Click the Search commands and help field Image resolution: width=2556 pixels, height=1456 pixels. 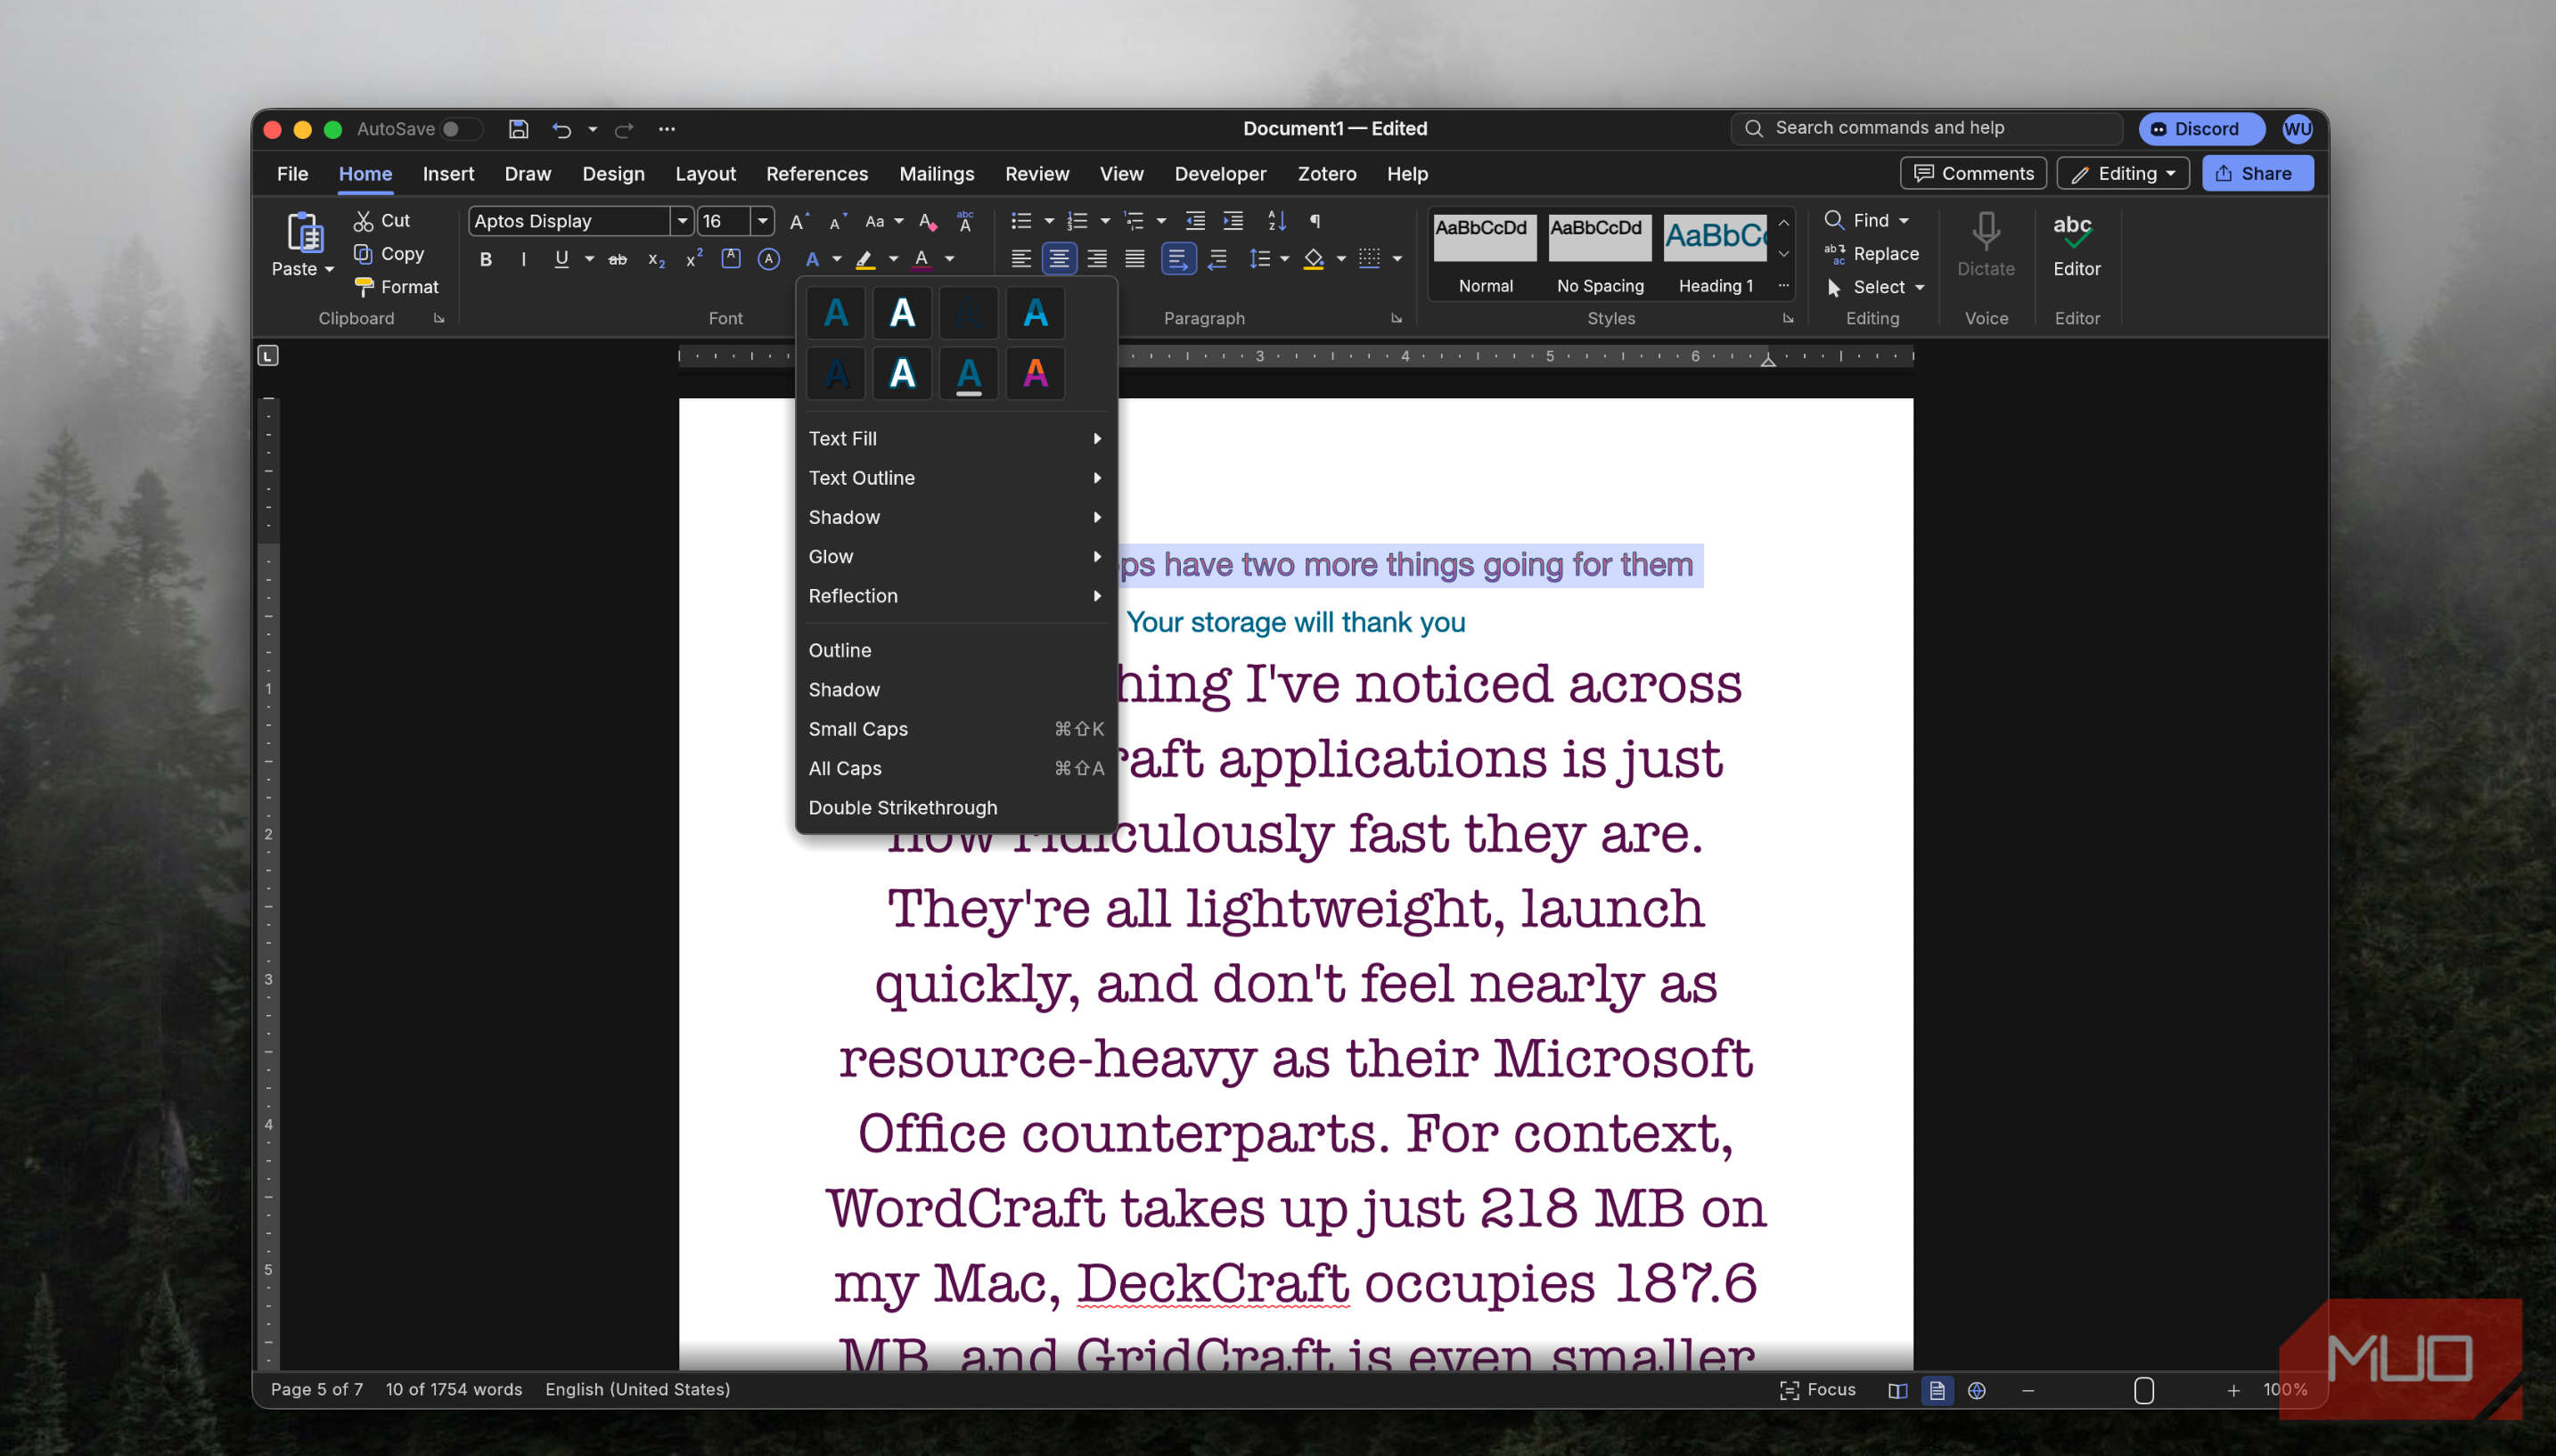tap(1925, 128)
